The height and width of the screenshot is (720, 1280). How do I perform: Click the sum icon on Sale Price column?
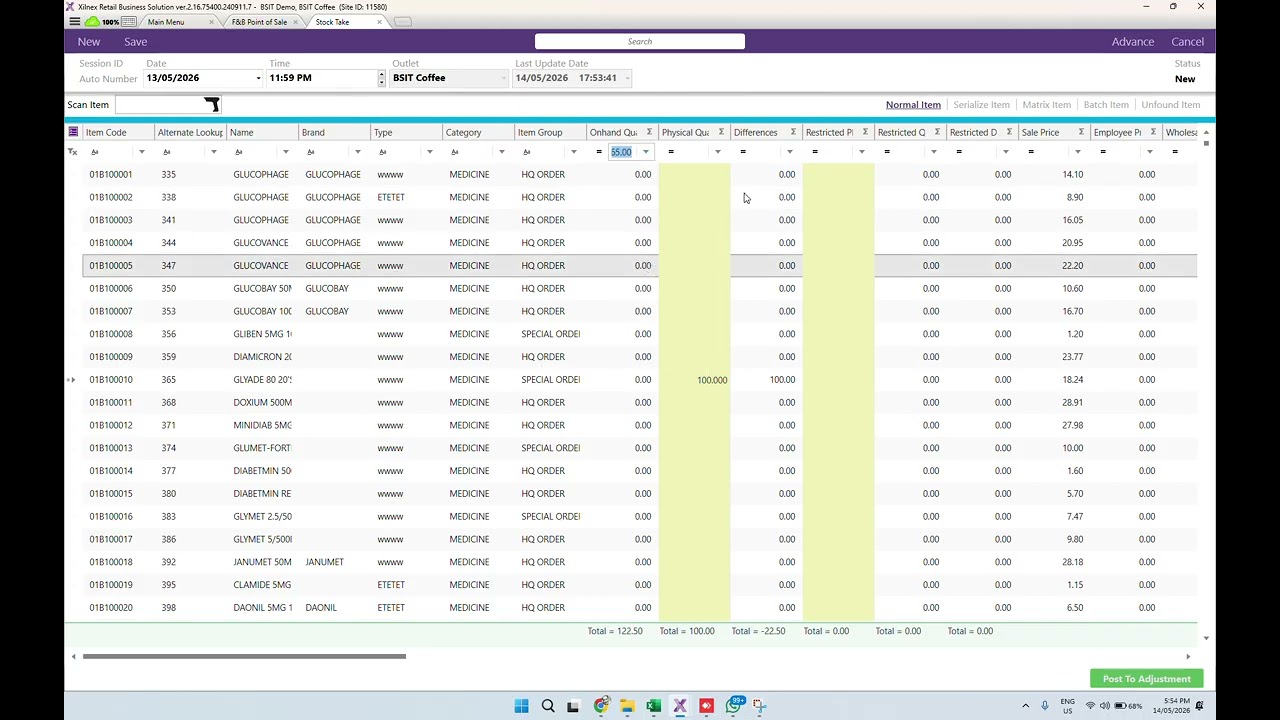pos(1081,132)
